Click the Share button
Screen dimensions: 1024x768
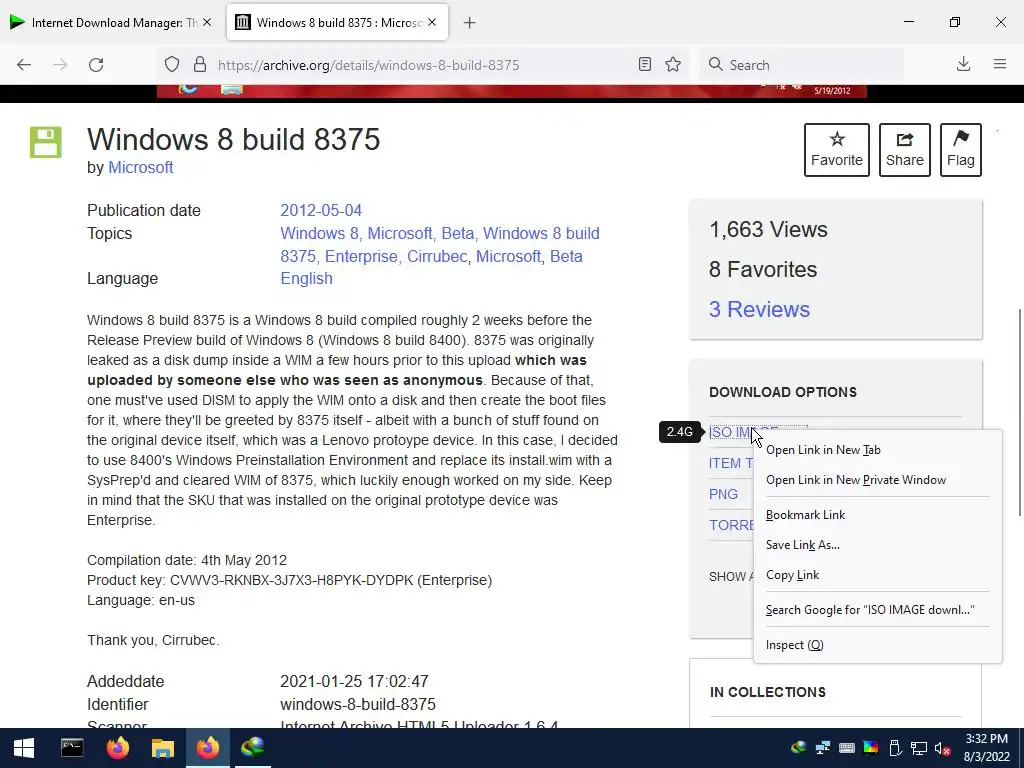904,150
